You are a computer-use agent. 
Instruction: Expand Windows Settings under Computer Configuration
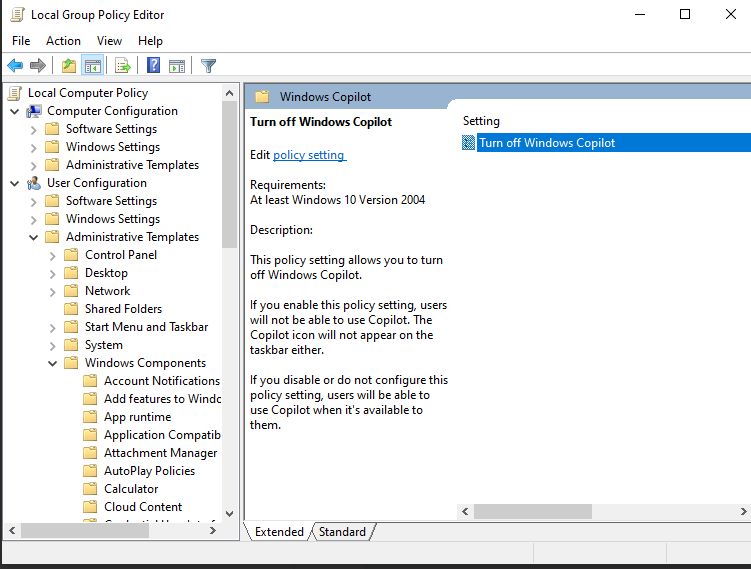[33, 148]
